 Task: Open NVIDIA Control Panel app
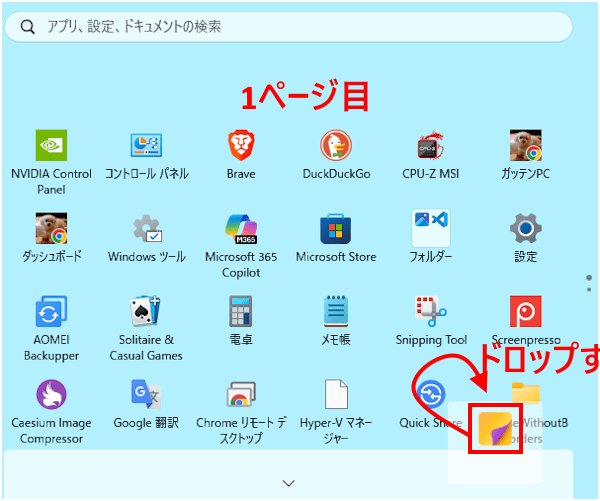(51, 145)
